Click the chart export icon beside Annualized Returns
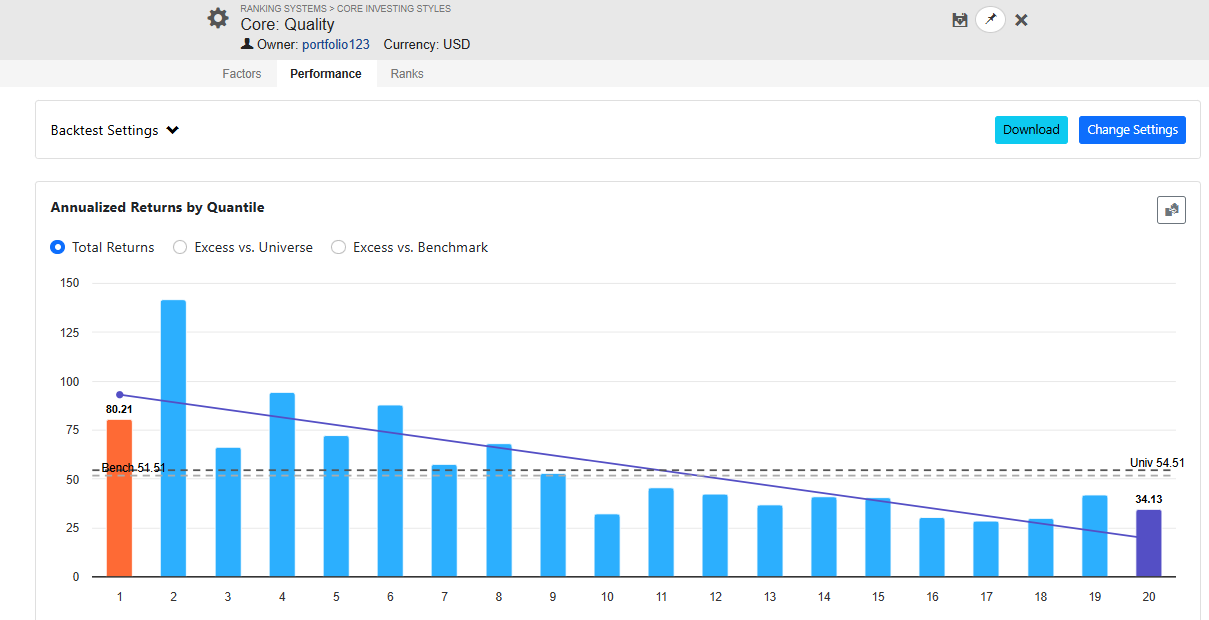This screenshot has width=1209, height=620. tap(1171, 210)
